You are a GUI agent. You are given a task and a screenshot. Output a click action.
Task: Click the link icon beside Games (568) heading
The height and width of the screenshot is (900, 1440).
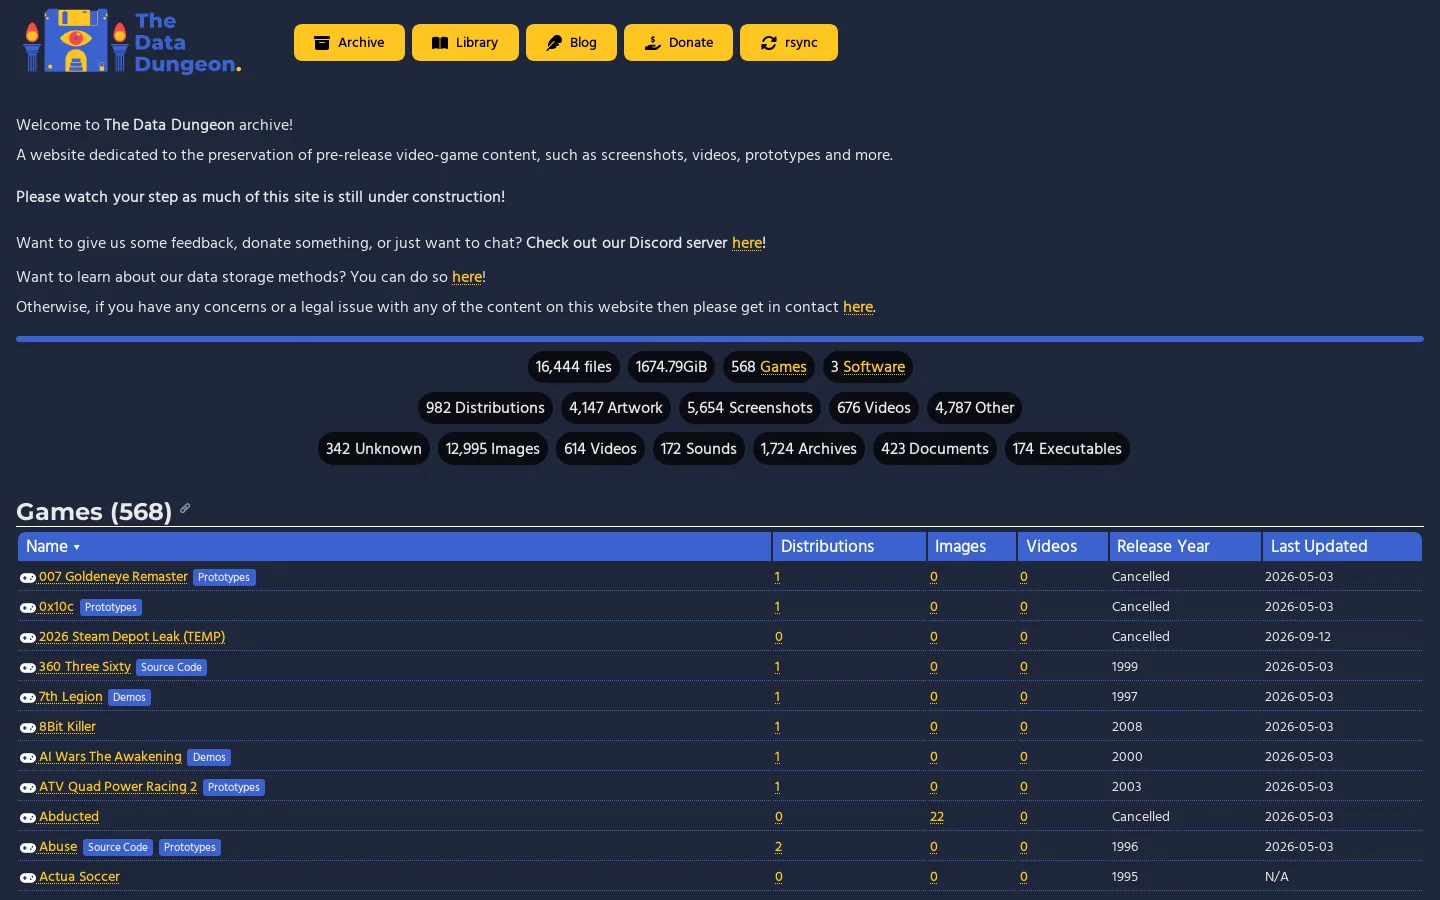pyautogui.click(x=185, y=509)
